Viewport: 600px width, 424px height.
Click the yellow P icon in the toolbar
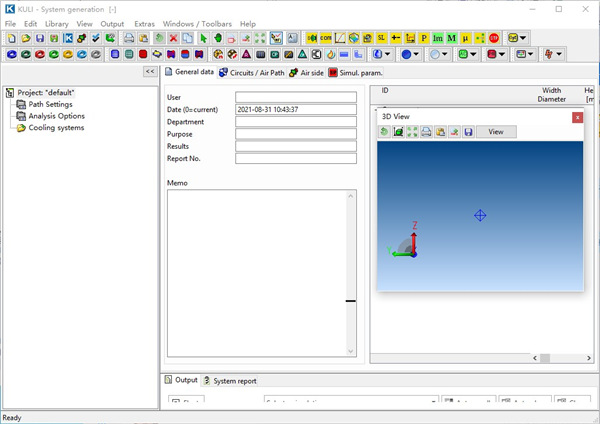[x=424, y=38]
